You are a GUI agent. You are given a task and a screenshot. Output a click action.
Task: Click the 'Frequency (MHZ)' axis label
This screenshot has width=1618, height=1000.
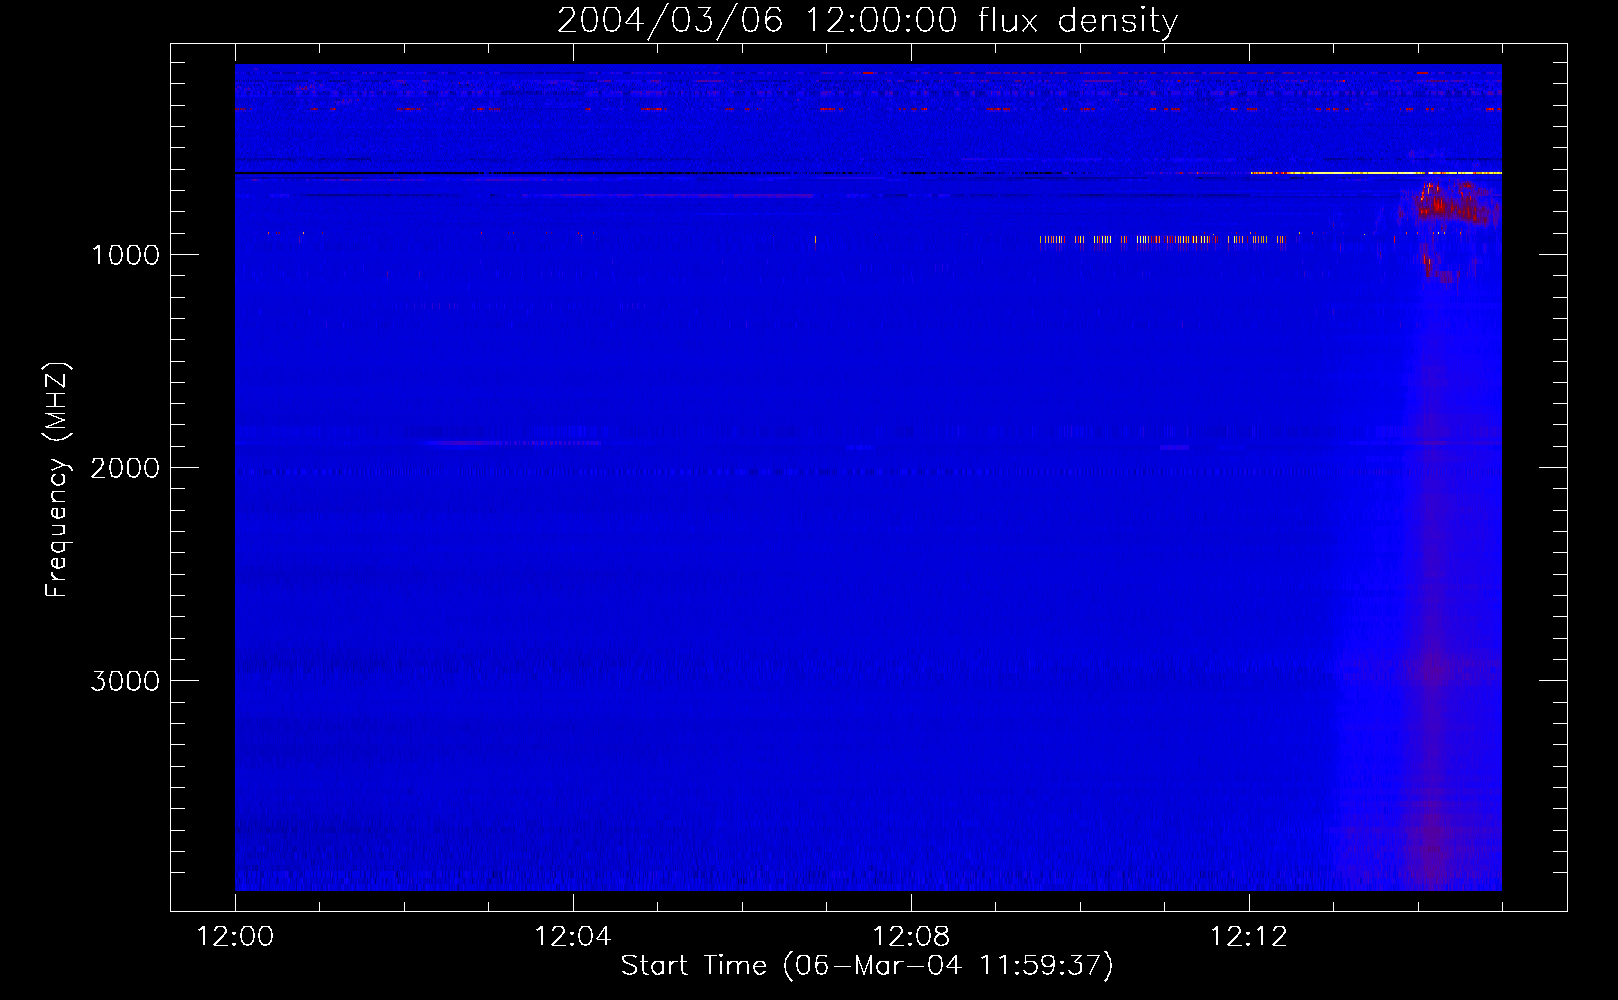57,480
